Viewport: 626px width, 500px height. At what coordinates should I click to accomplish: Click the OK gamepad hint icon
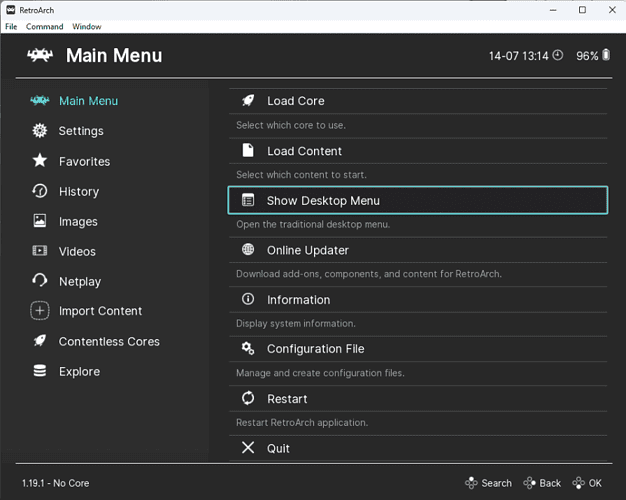coord(578,483)
